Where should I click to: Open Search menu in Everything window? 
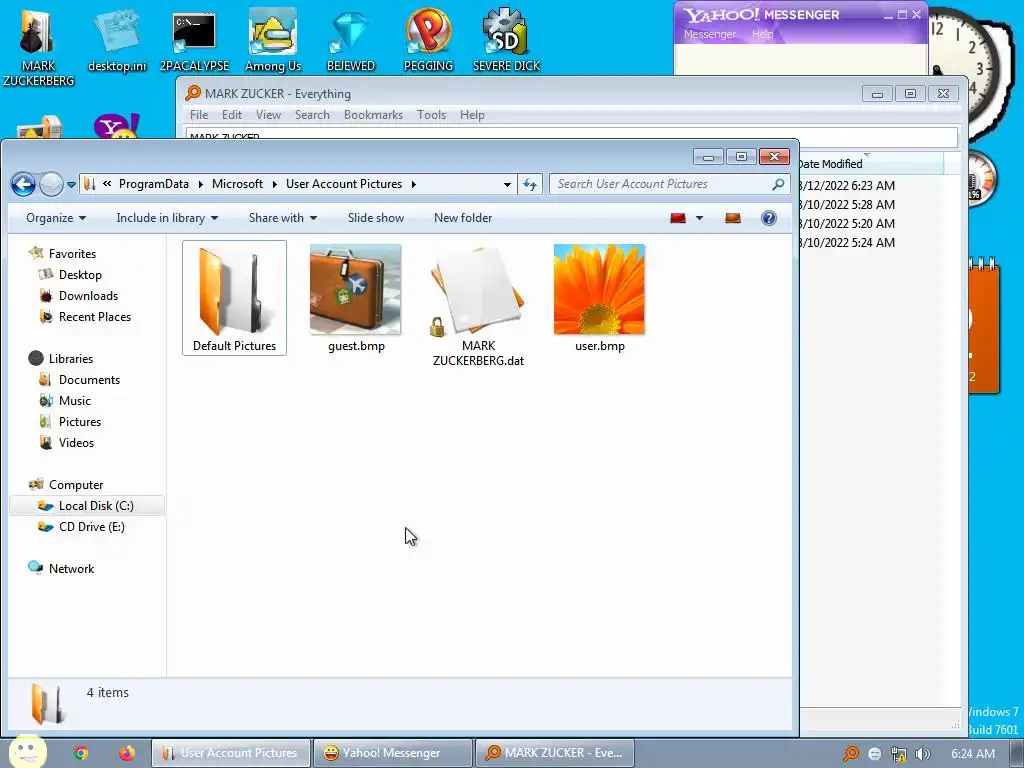coord(312,115)
